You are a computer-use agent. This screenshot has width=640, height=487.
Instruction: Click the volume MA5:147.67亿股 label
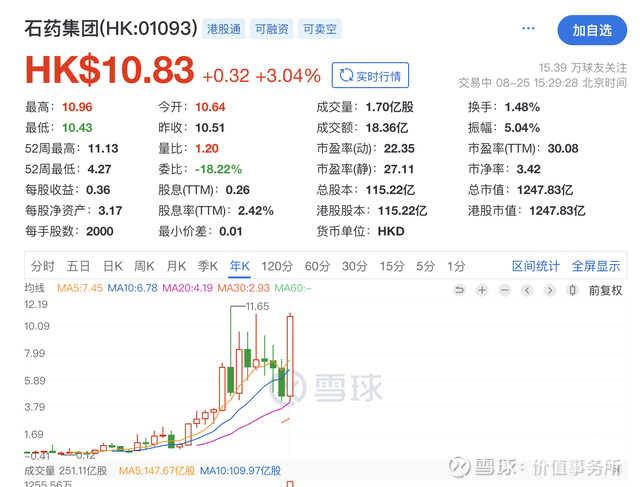click(x=157, y=471)
